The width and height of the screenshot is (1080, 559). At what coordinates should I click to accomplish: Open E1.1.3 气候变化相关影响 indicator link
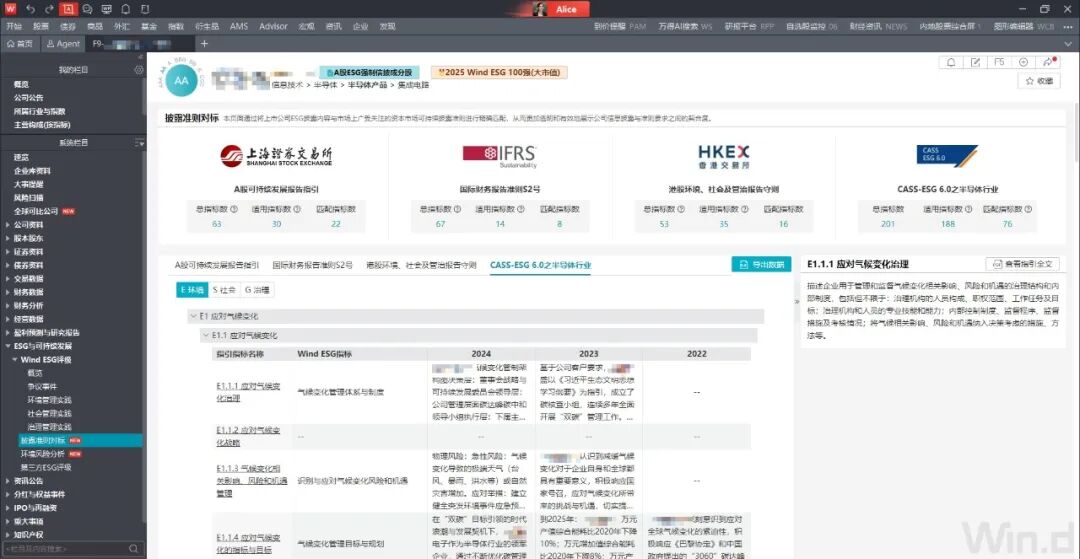pyautogui.click(x=251, y=480)
